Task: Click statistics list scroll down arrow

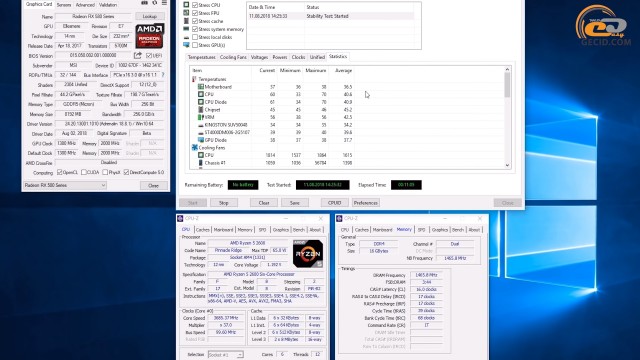Action: 507,165
